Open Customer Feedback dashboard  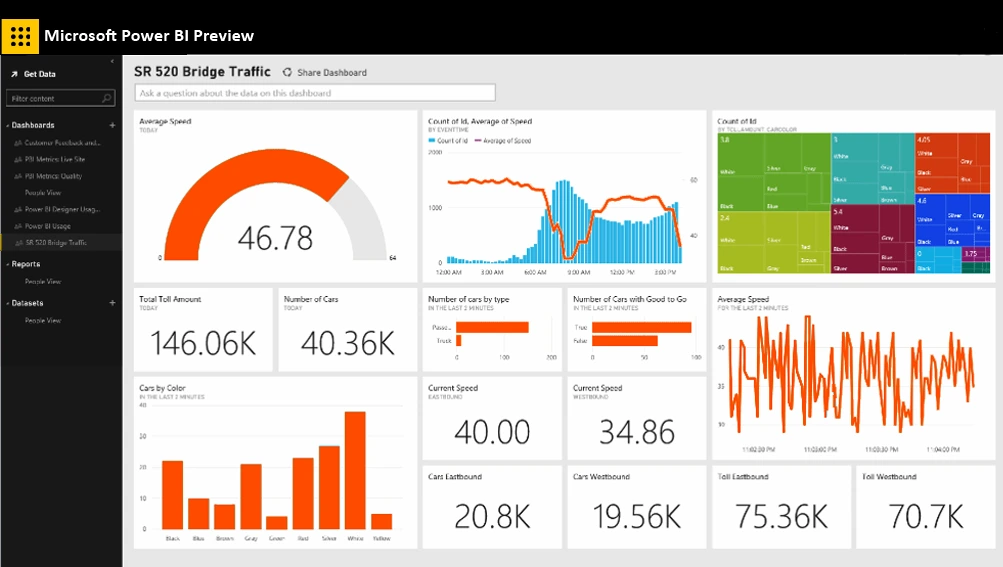pos(62,143)
